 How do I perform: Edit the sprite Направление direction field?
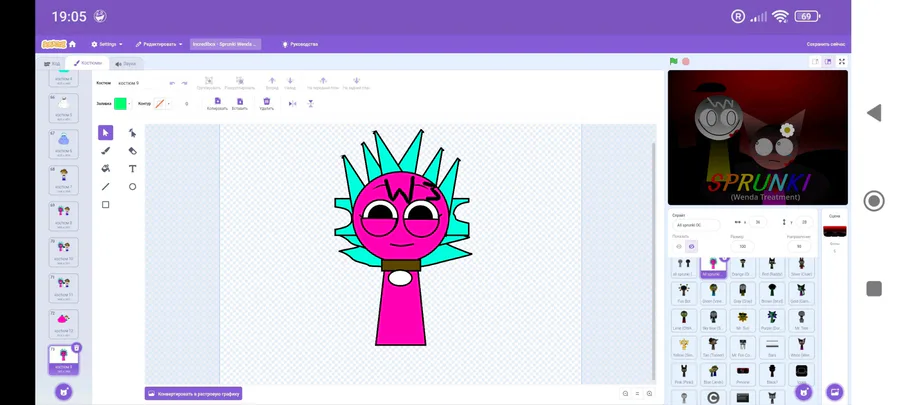[x=799, y=246]
